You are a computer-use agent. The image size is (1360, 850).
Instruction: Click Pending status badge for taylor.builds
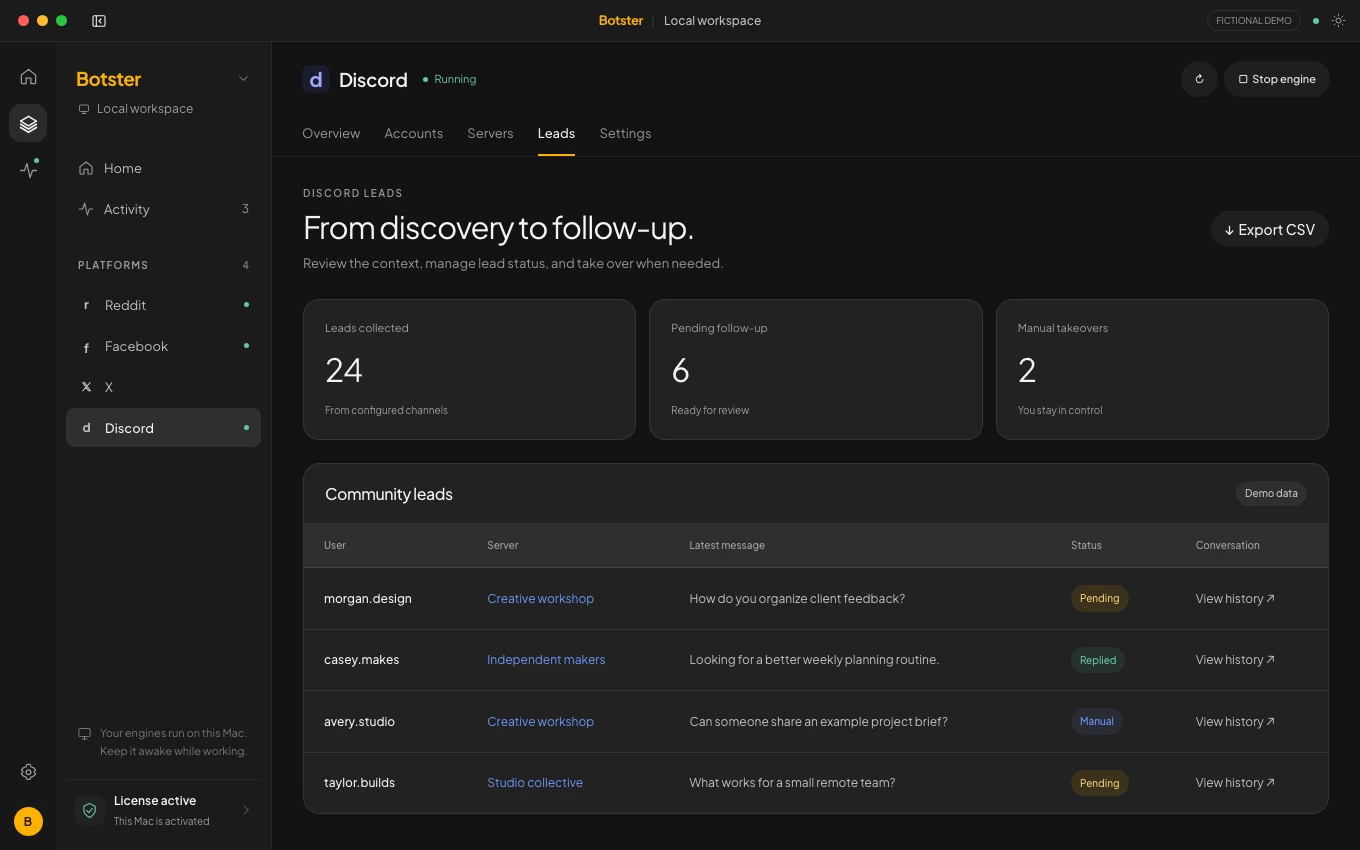pyautogui.click(x=1099, y=783)
